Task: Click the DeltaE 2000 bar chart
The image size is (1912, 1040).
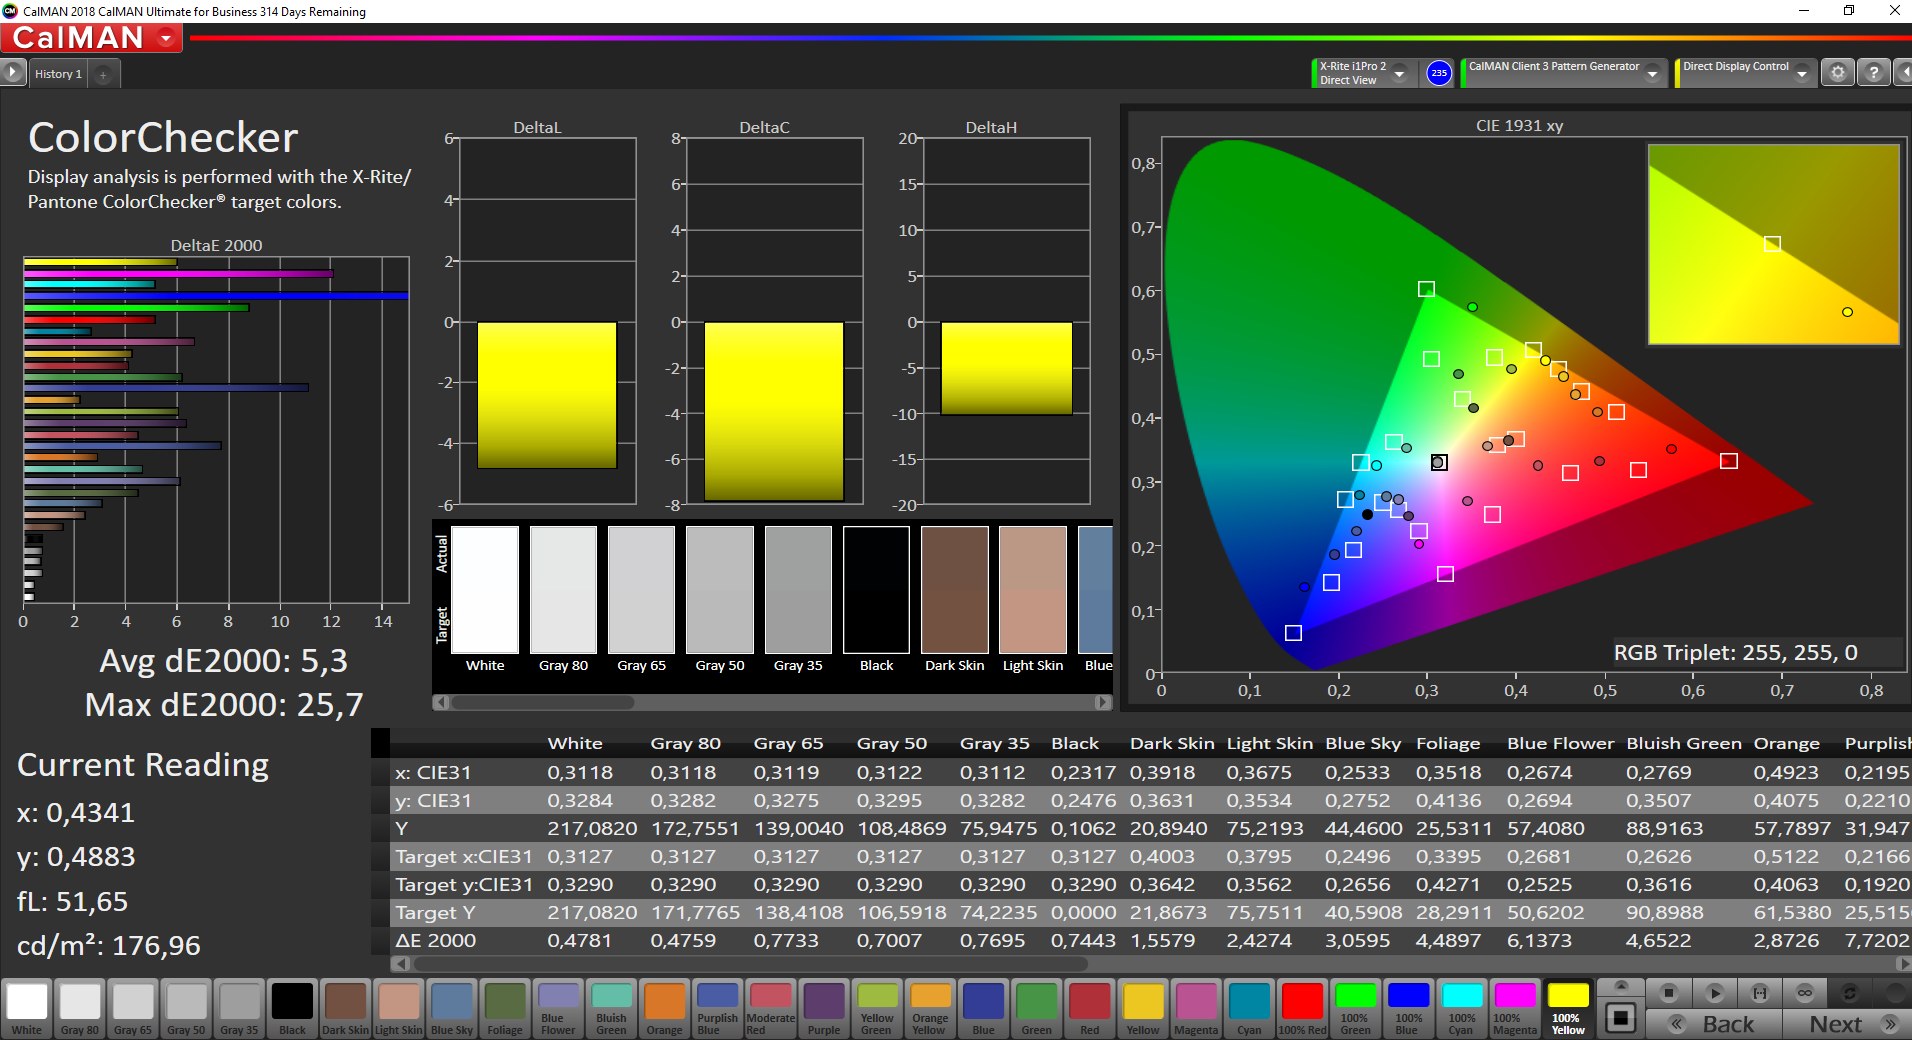Action: click(216, 430)
